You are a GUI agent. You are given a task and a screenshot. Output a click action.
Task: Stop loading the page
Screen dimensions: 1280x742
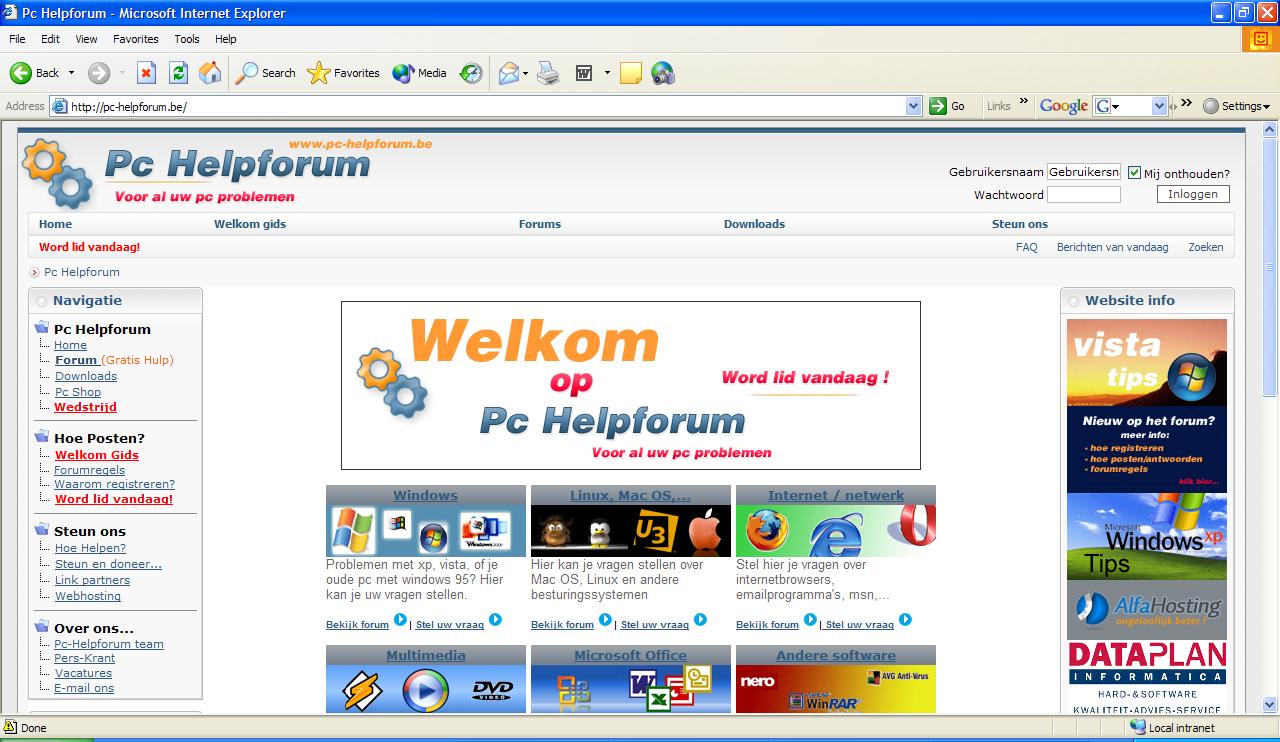pos(147,73)
